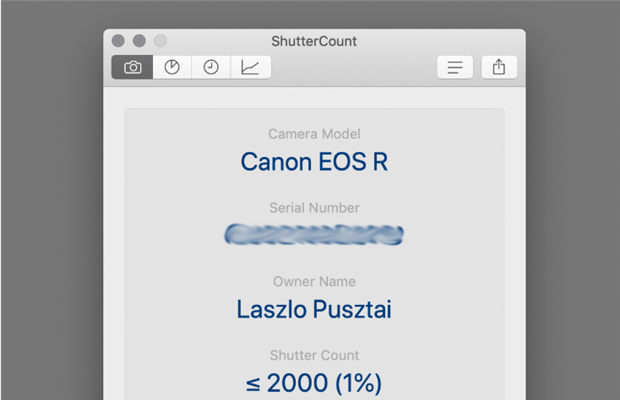620x400 pixels.
Task: Select the camera summary tab
Action: tap(132, 67)
